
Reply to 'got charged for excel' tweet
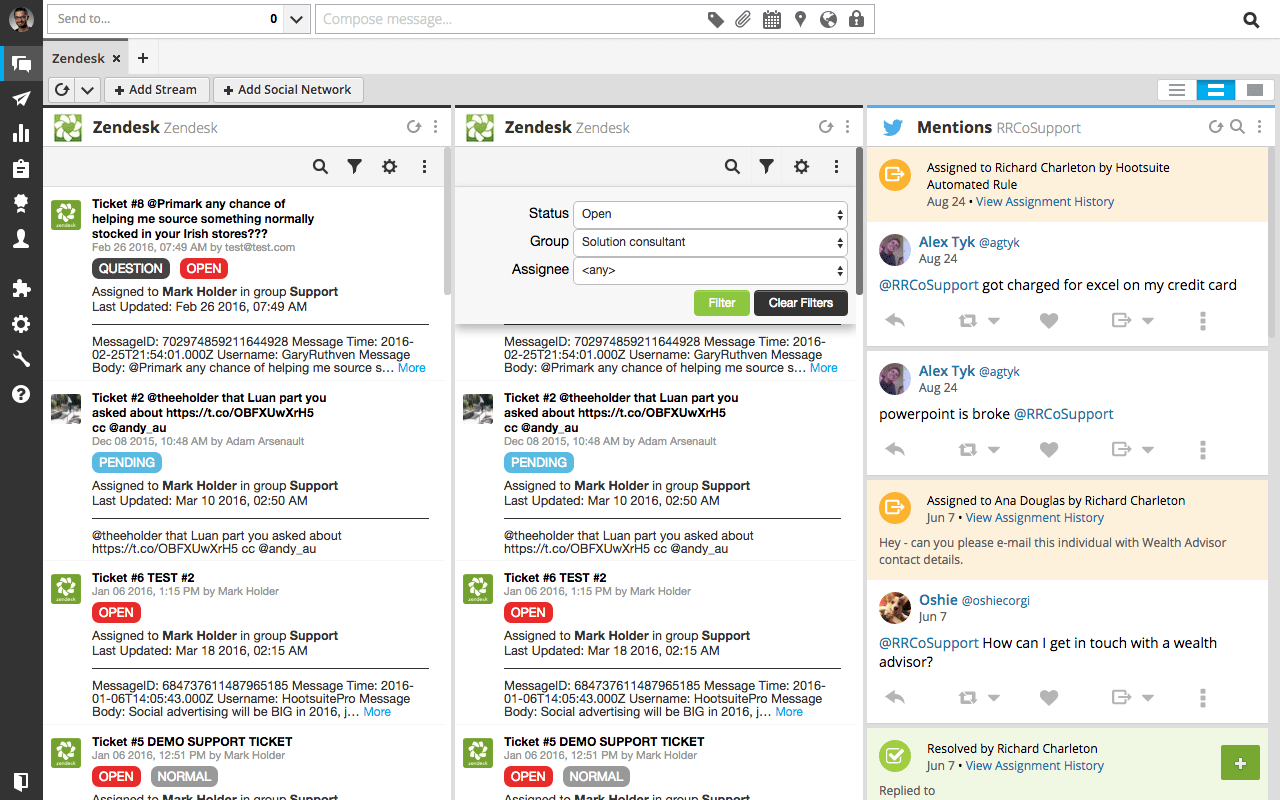tap(895, 320)
